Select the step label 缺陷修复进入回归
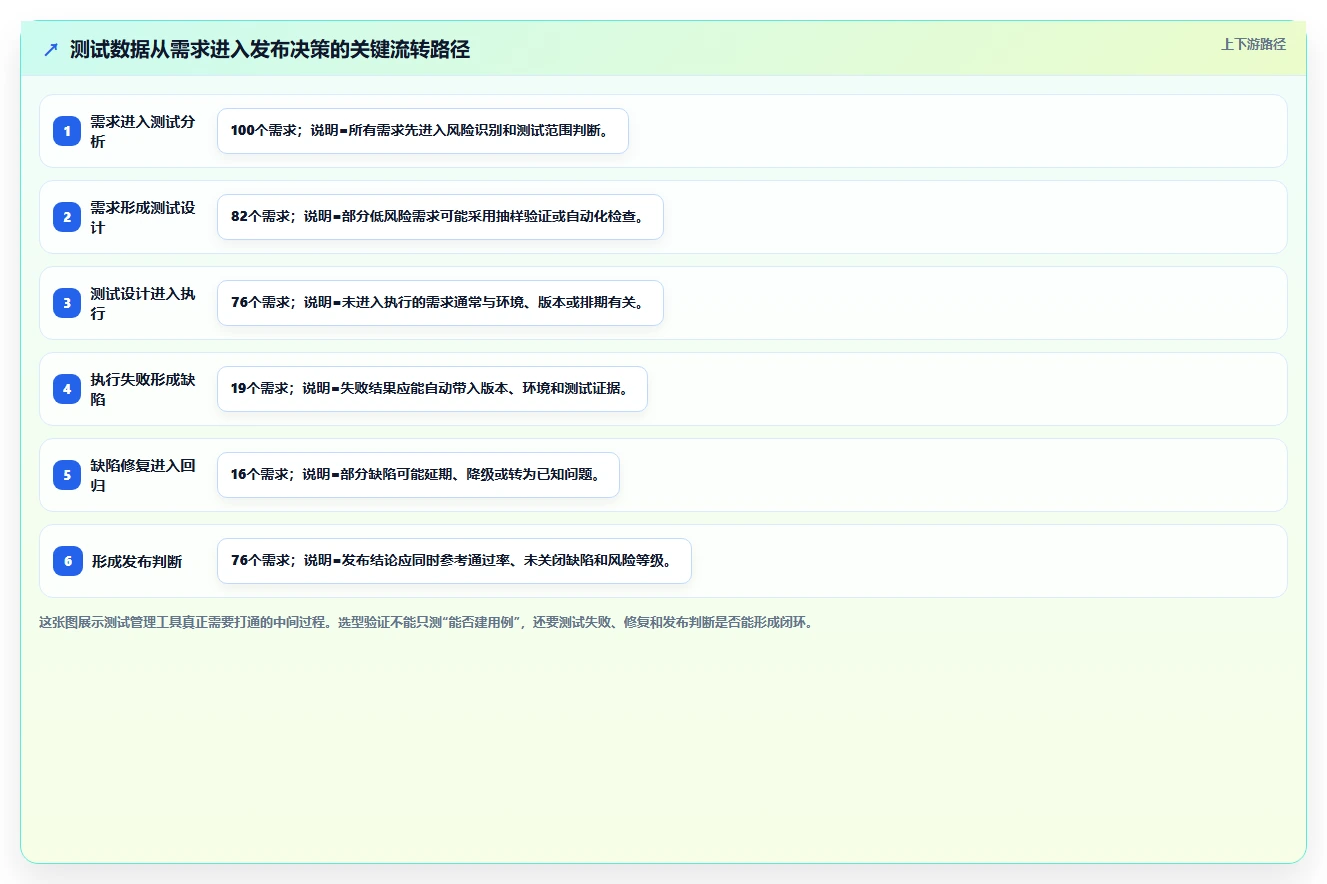The width and height of the screenshot is (1327, 884). tap(143, 475)
